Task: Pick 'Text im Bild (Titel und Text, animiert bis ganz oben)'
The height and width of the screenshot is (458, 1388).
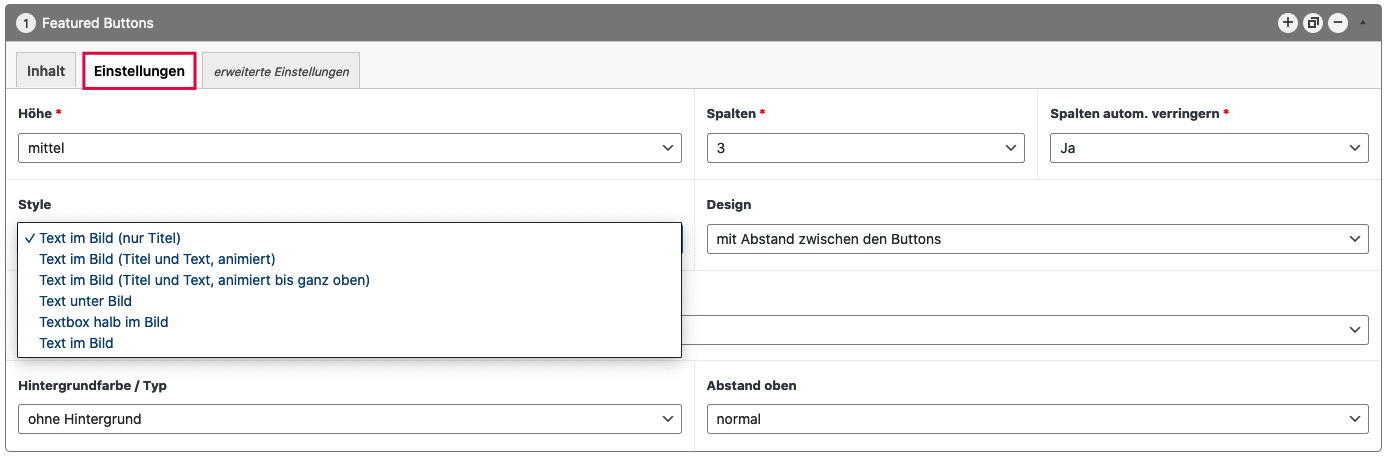Action: (x=204, y=280)
